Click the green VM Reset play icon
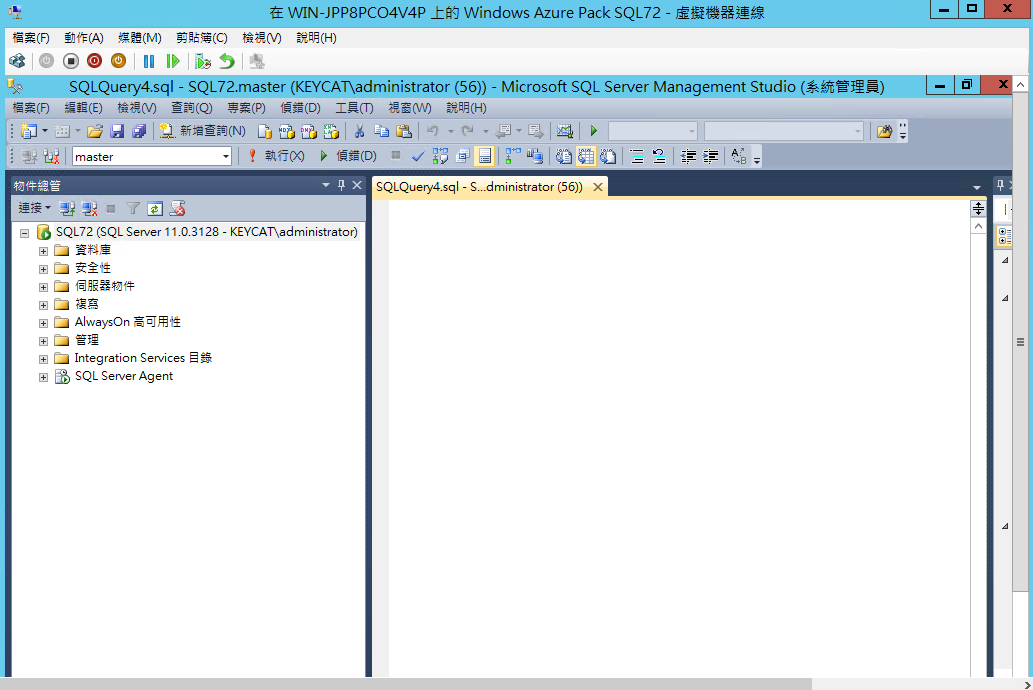 [173, 61]
